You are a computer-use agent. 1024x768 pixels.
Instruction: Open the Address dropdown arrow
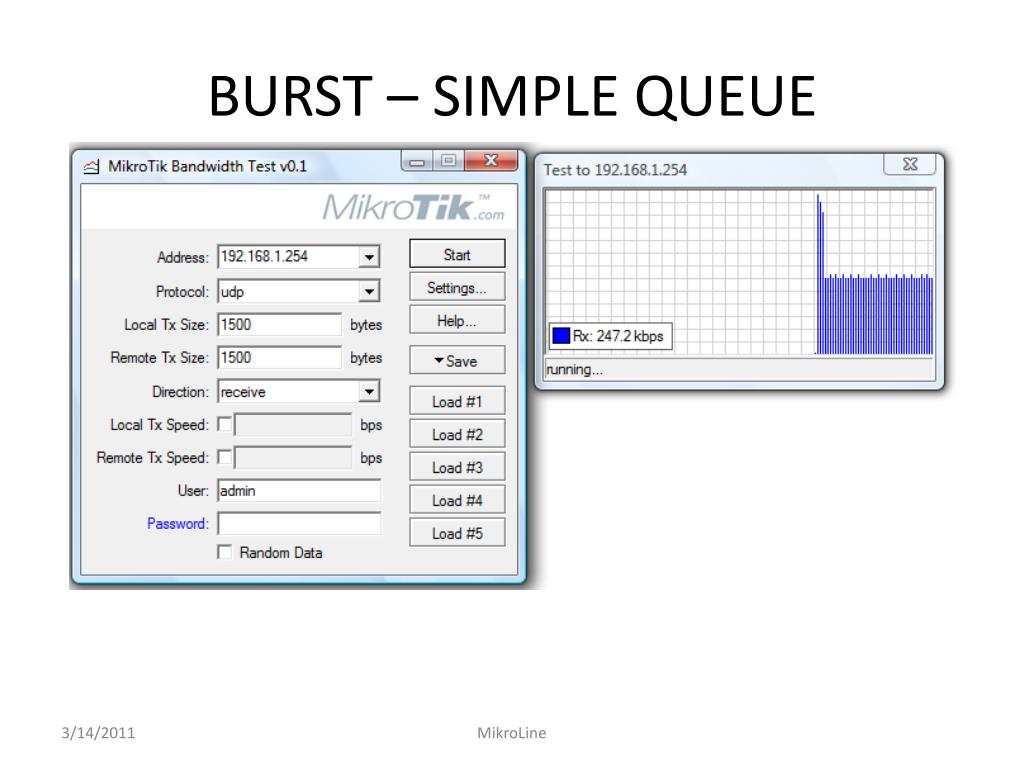point(369,257)
